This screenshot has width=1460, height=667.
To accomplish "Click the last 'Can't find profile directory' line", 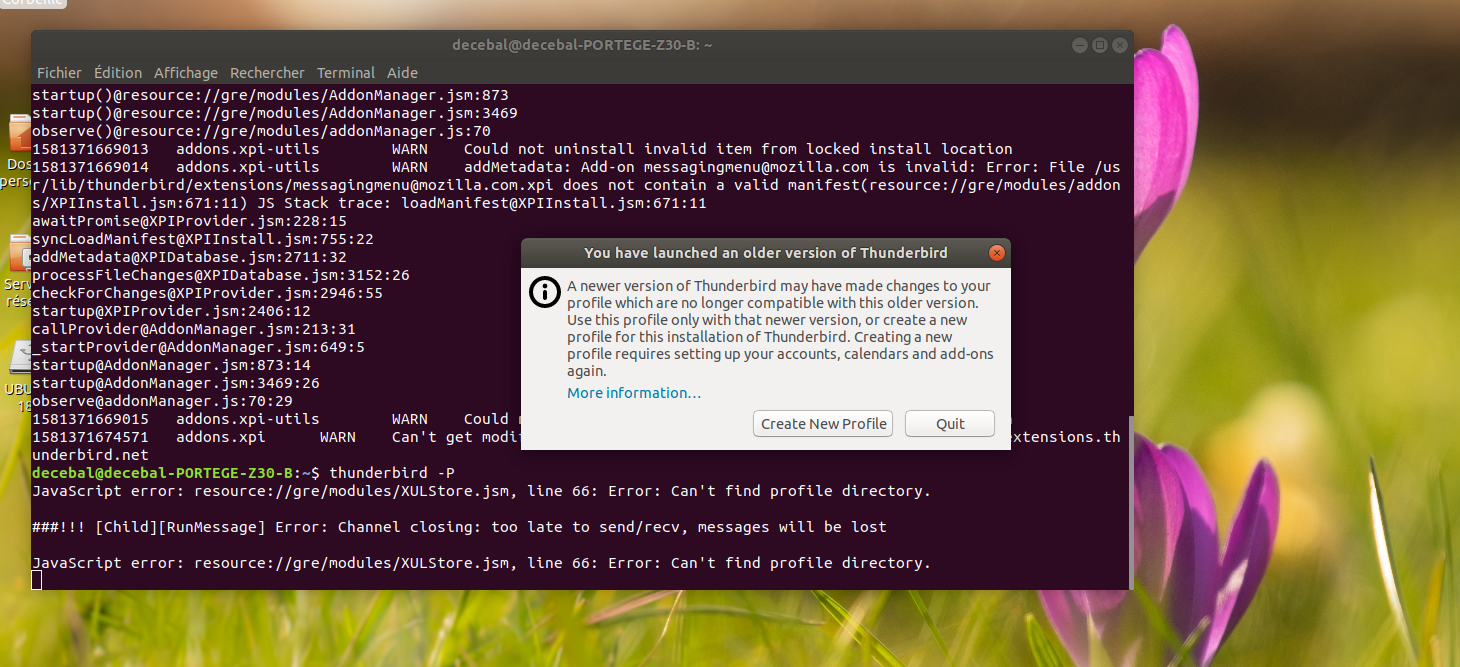I will click(x=481, y=563).
